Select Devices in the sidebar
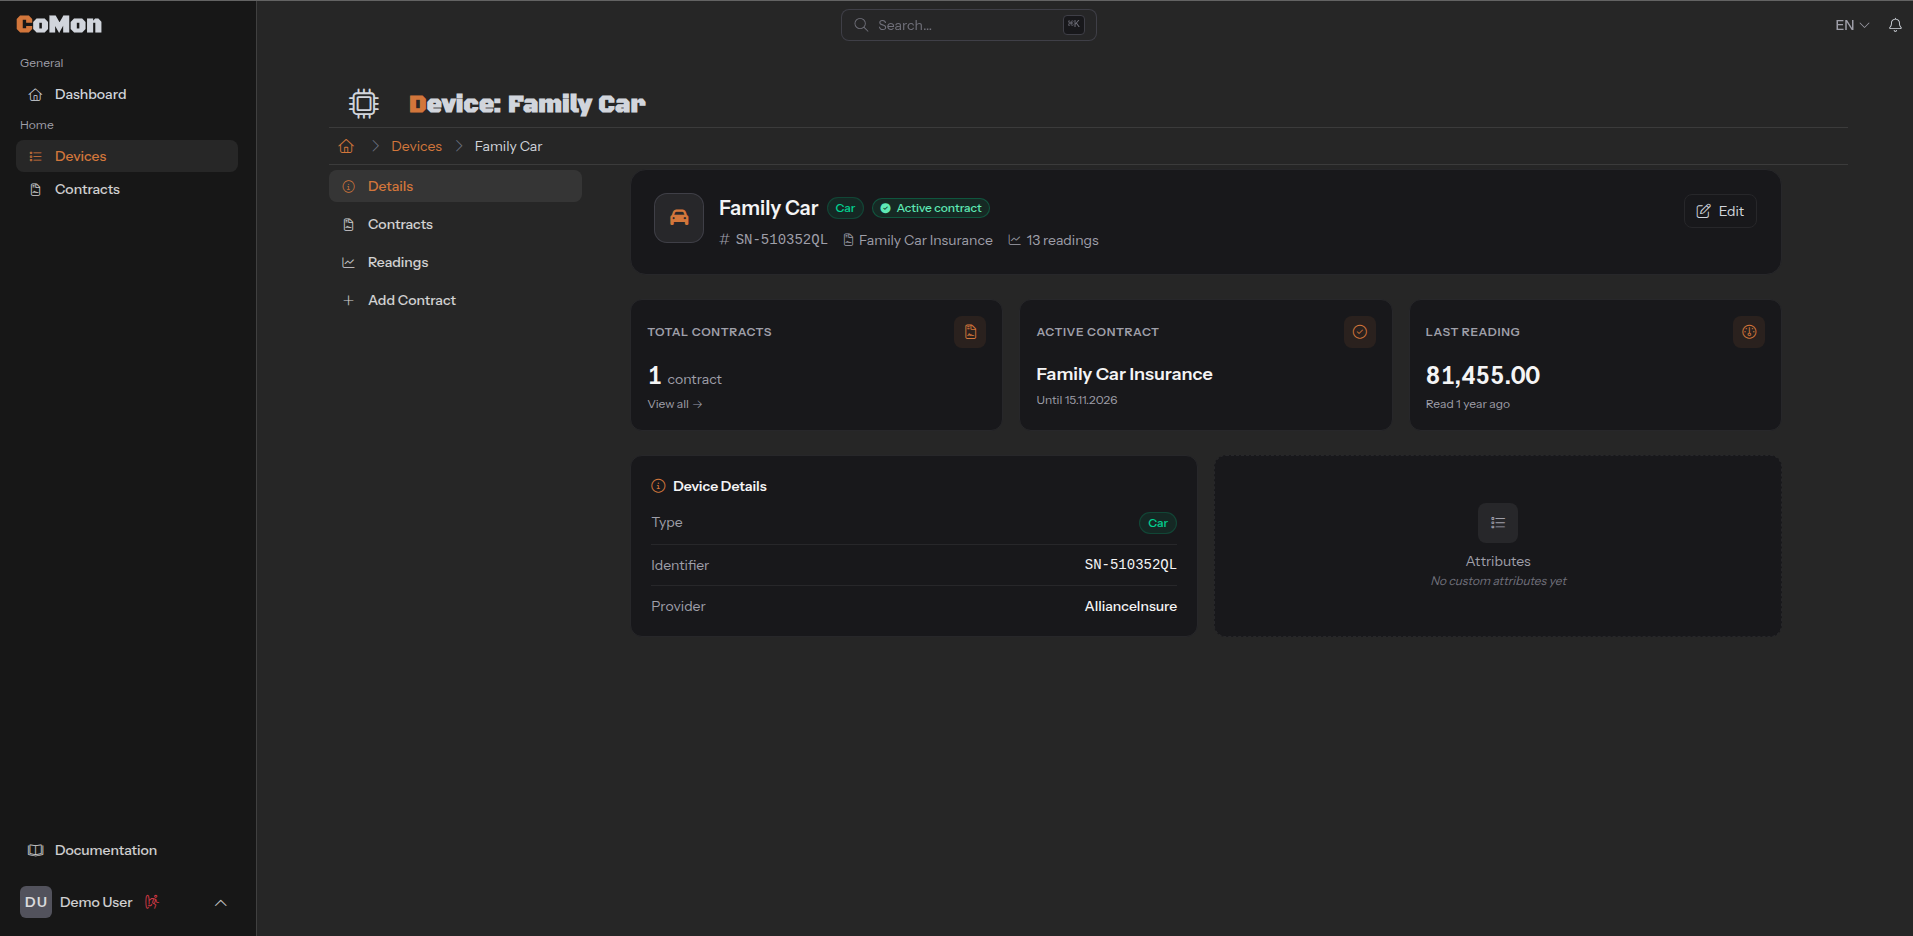Viewport: 1913px width, 936px height. click(x=127, y=156)
